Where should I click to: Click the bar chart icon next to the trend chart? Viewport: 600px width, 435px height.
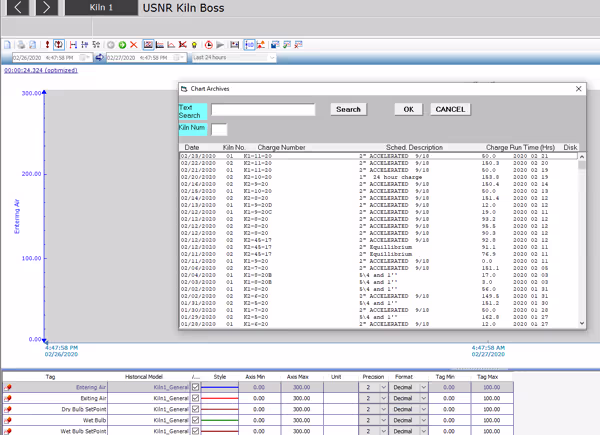[160, 45]
